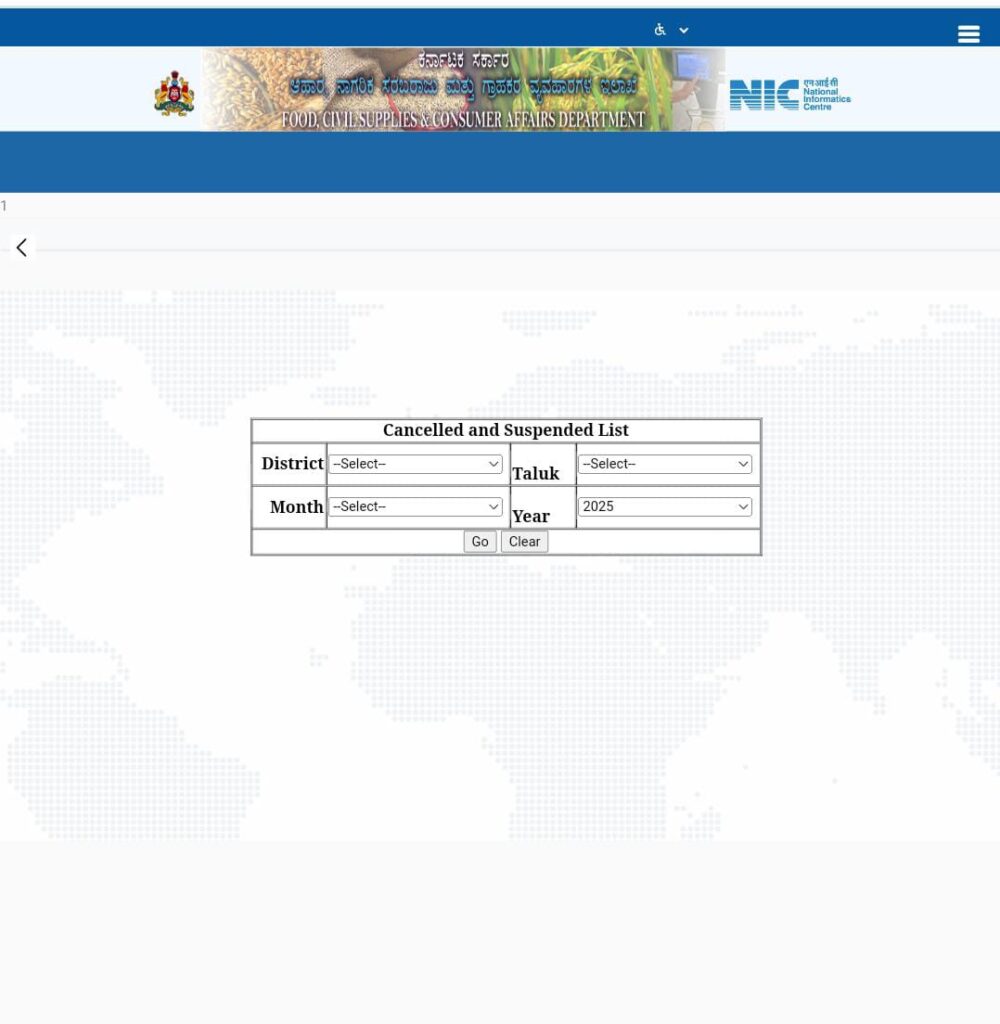This screenshot has height=1024, width=1000.
Task: Open the Month dropdown
Action: click(416, 507)
